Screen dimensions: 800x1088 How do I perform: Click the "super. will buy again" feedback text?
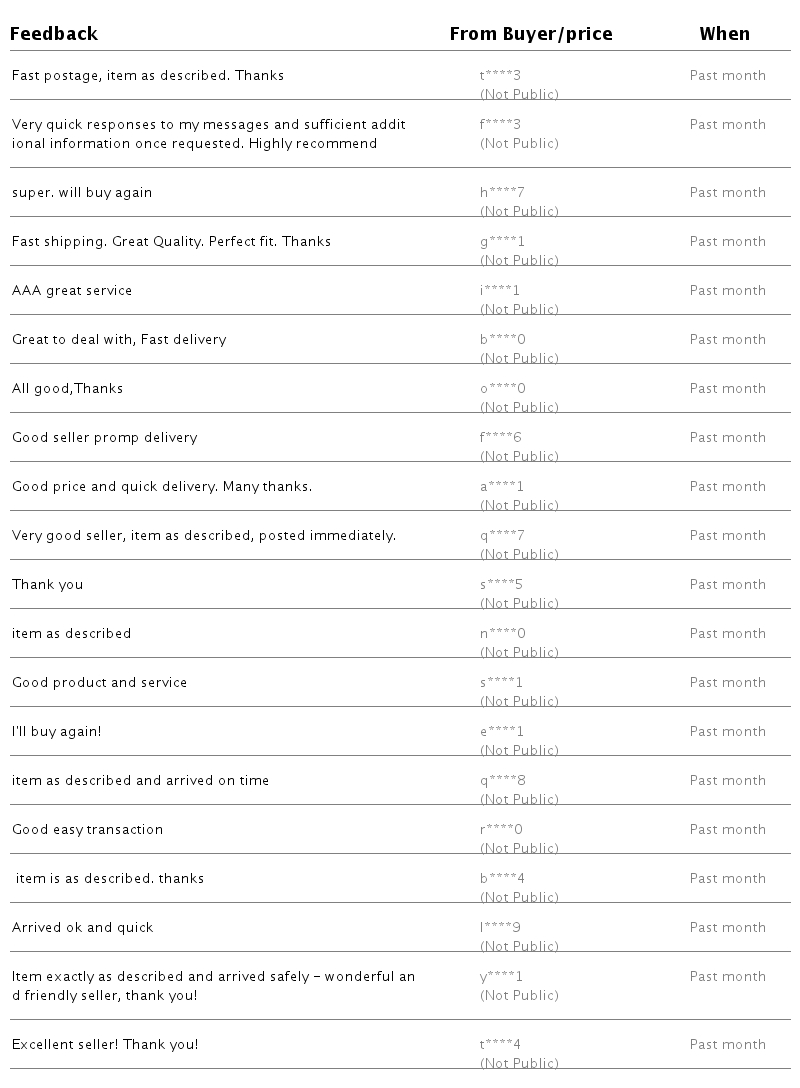pos(82,193)
